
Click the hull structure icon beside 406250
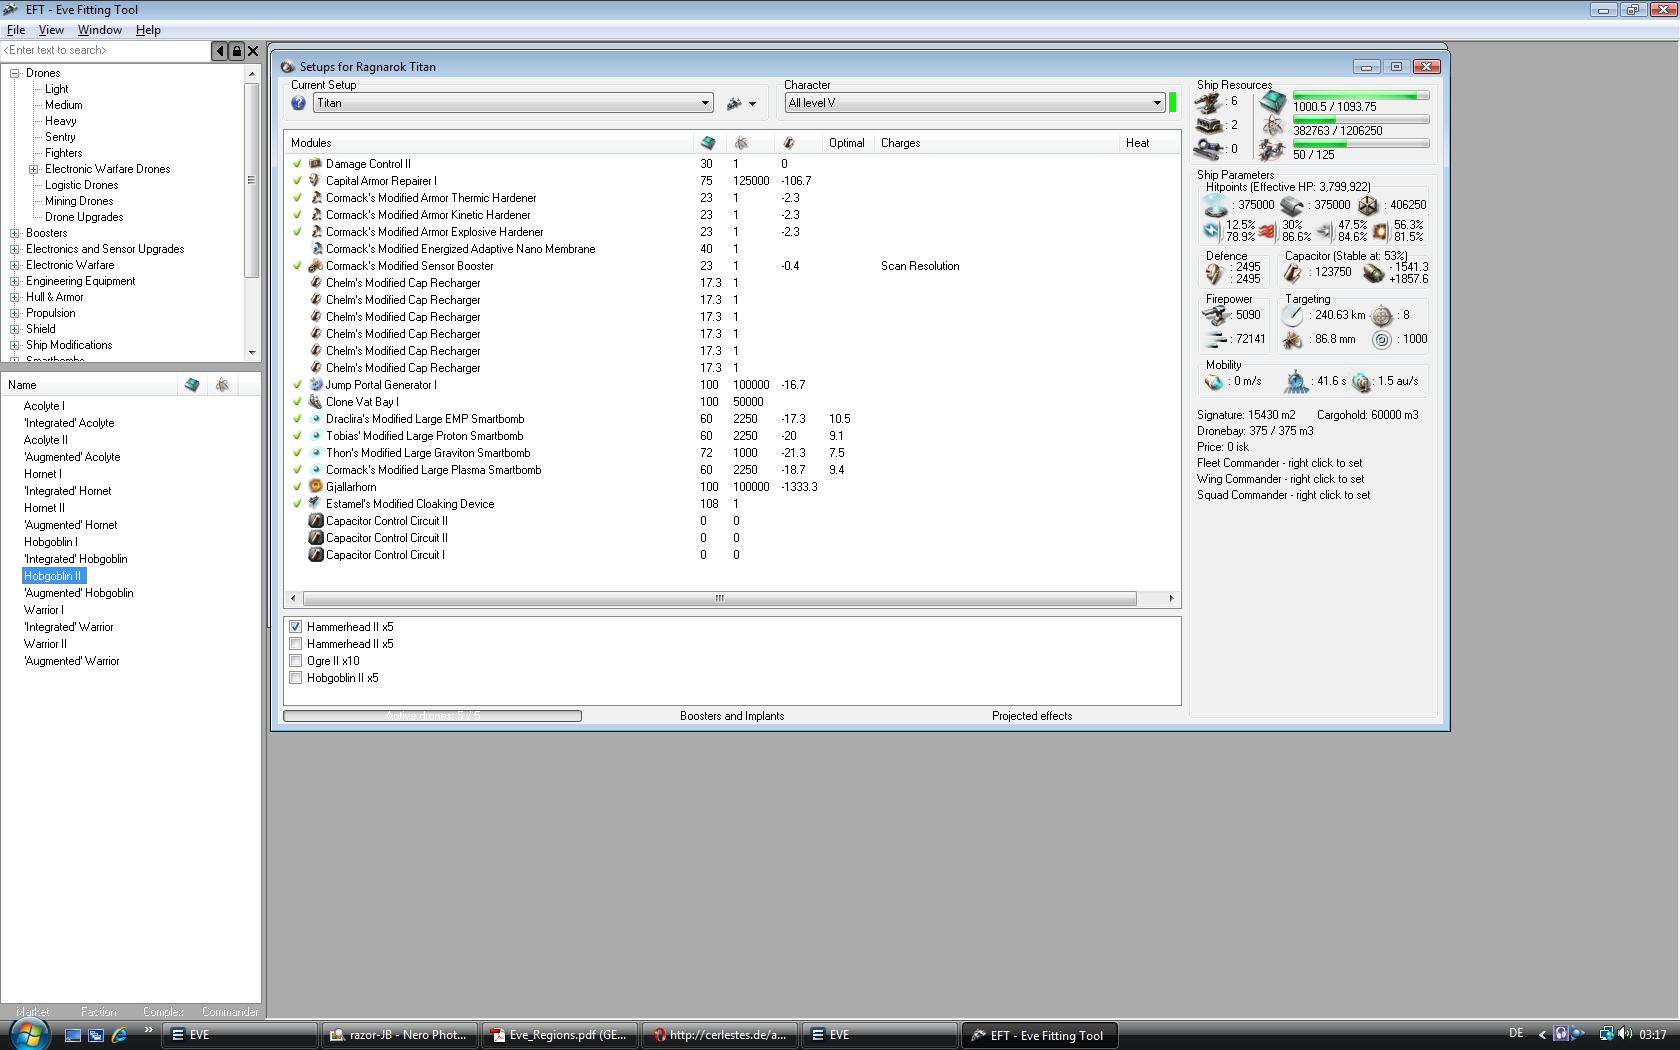[x=1368, y=205]
